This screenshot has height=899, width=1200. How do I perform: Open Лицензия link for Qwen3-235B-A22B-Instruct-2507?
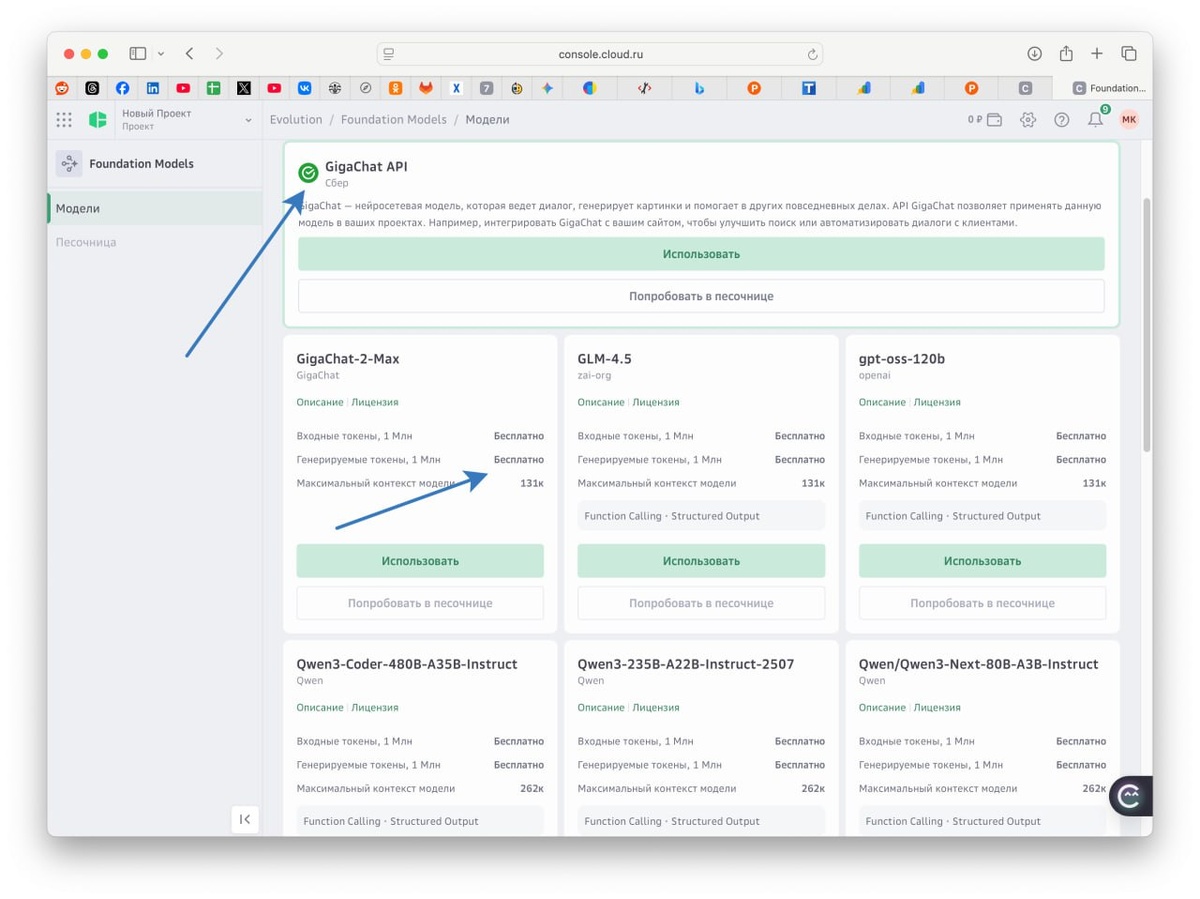pos(656,707)
